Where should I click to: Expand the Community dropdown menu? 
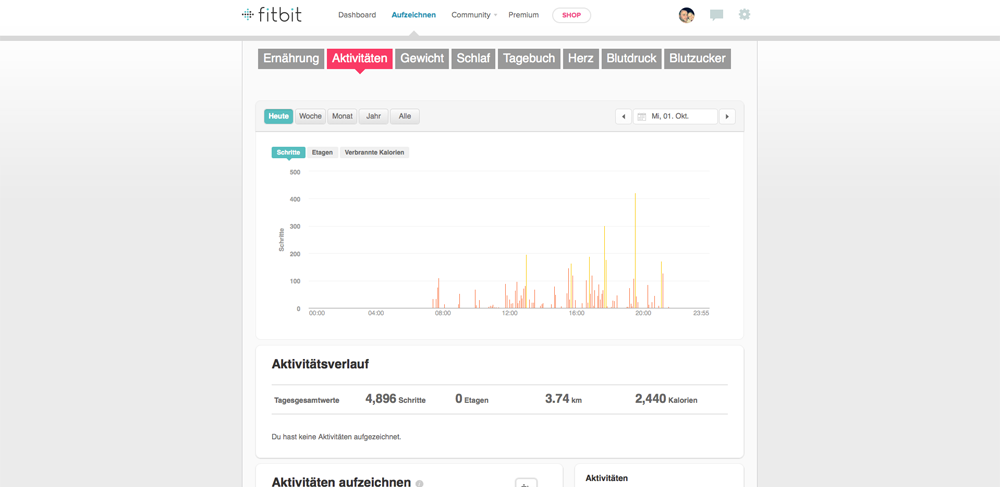click(x=473, y=15)
